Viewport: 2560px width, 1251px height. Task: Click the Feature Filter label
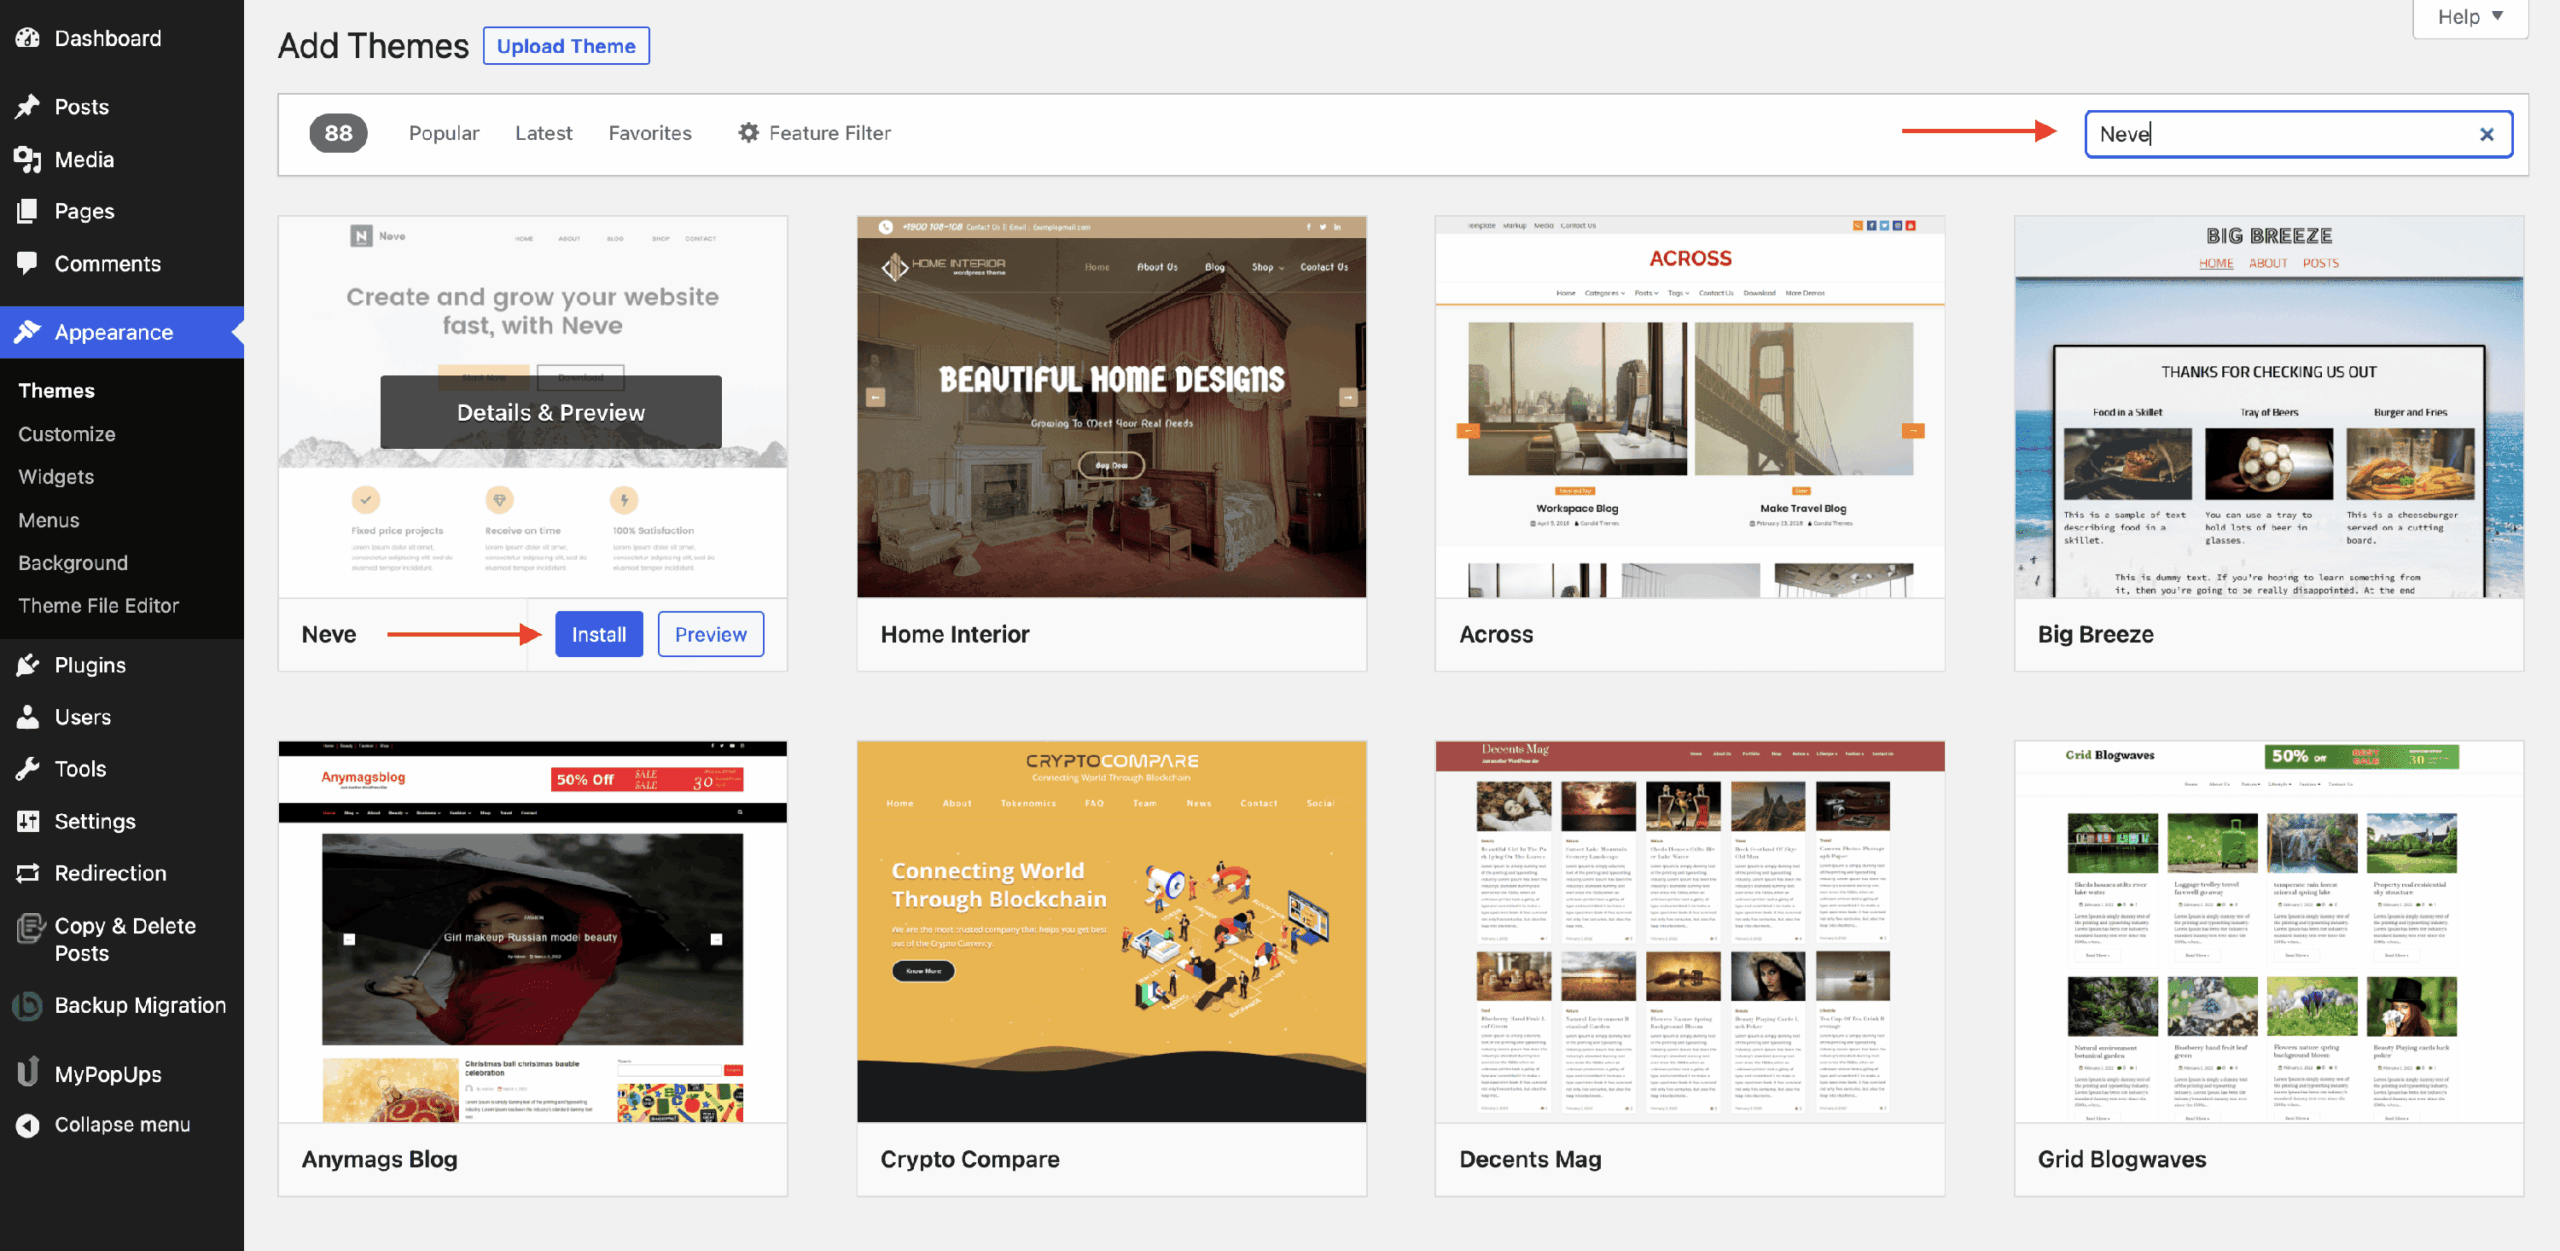click(x=830, y=133)
